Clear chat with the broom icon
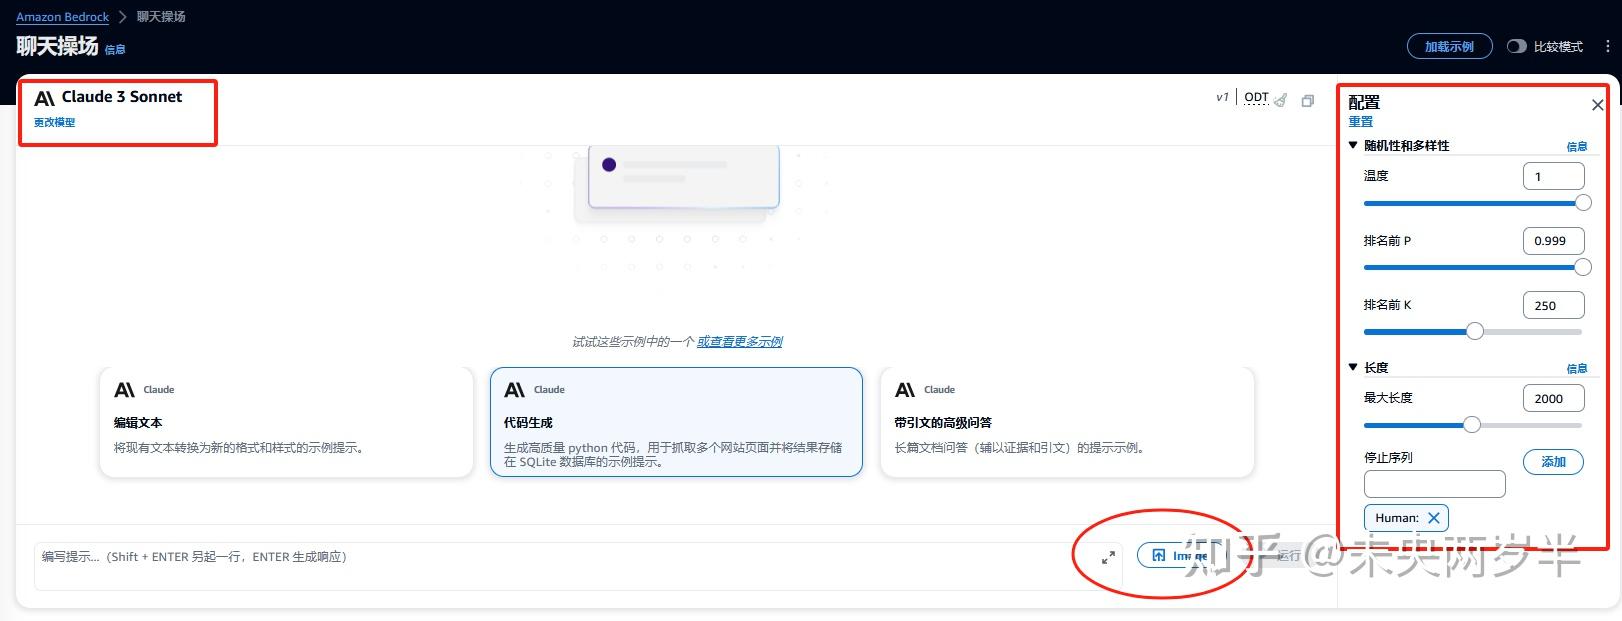This screenshot has height=621, width=1622. point(1280,99)
